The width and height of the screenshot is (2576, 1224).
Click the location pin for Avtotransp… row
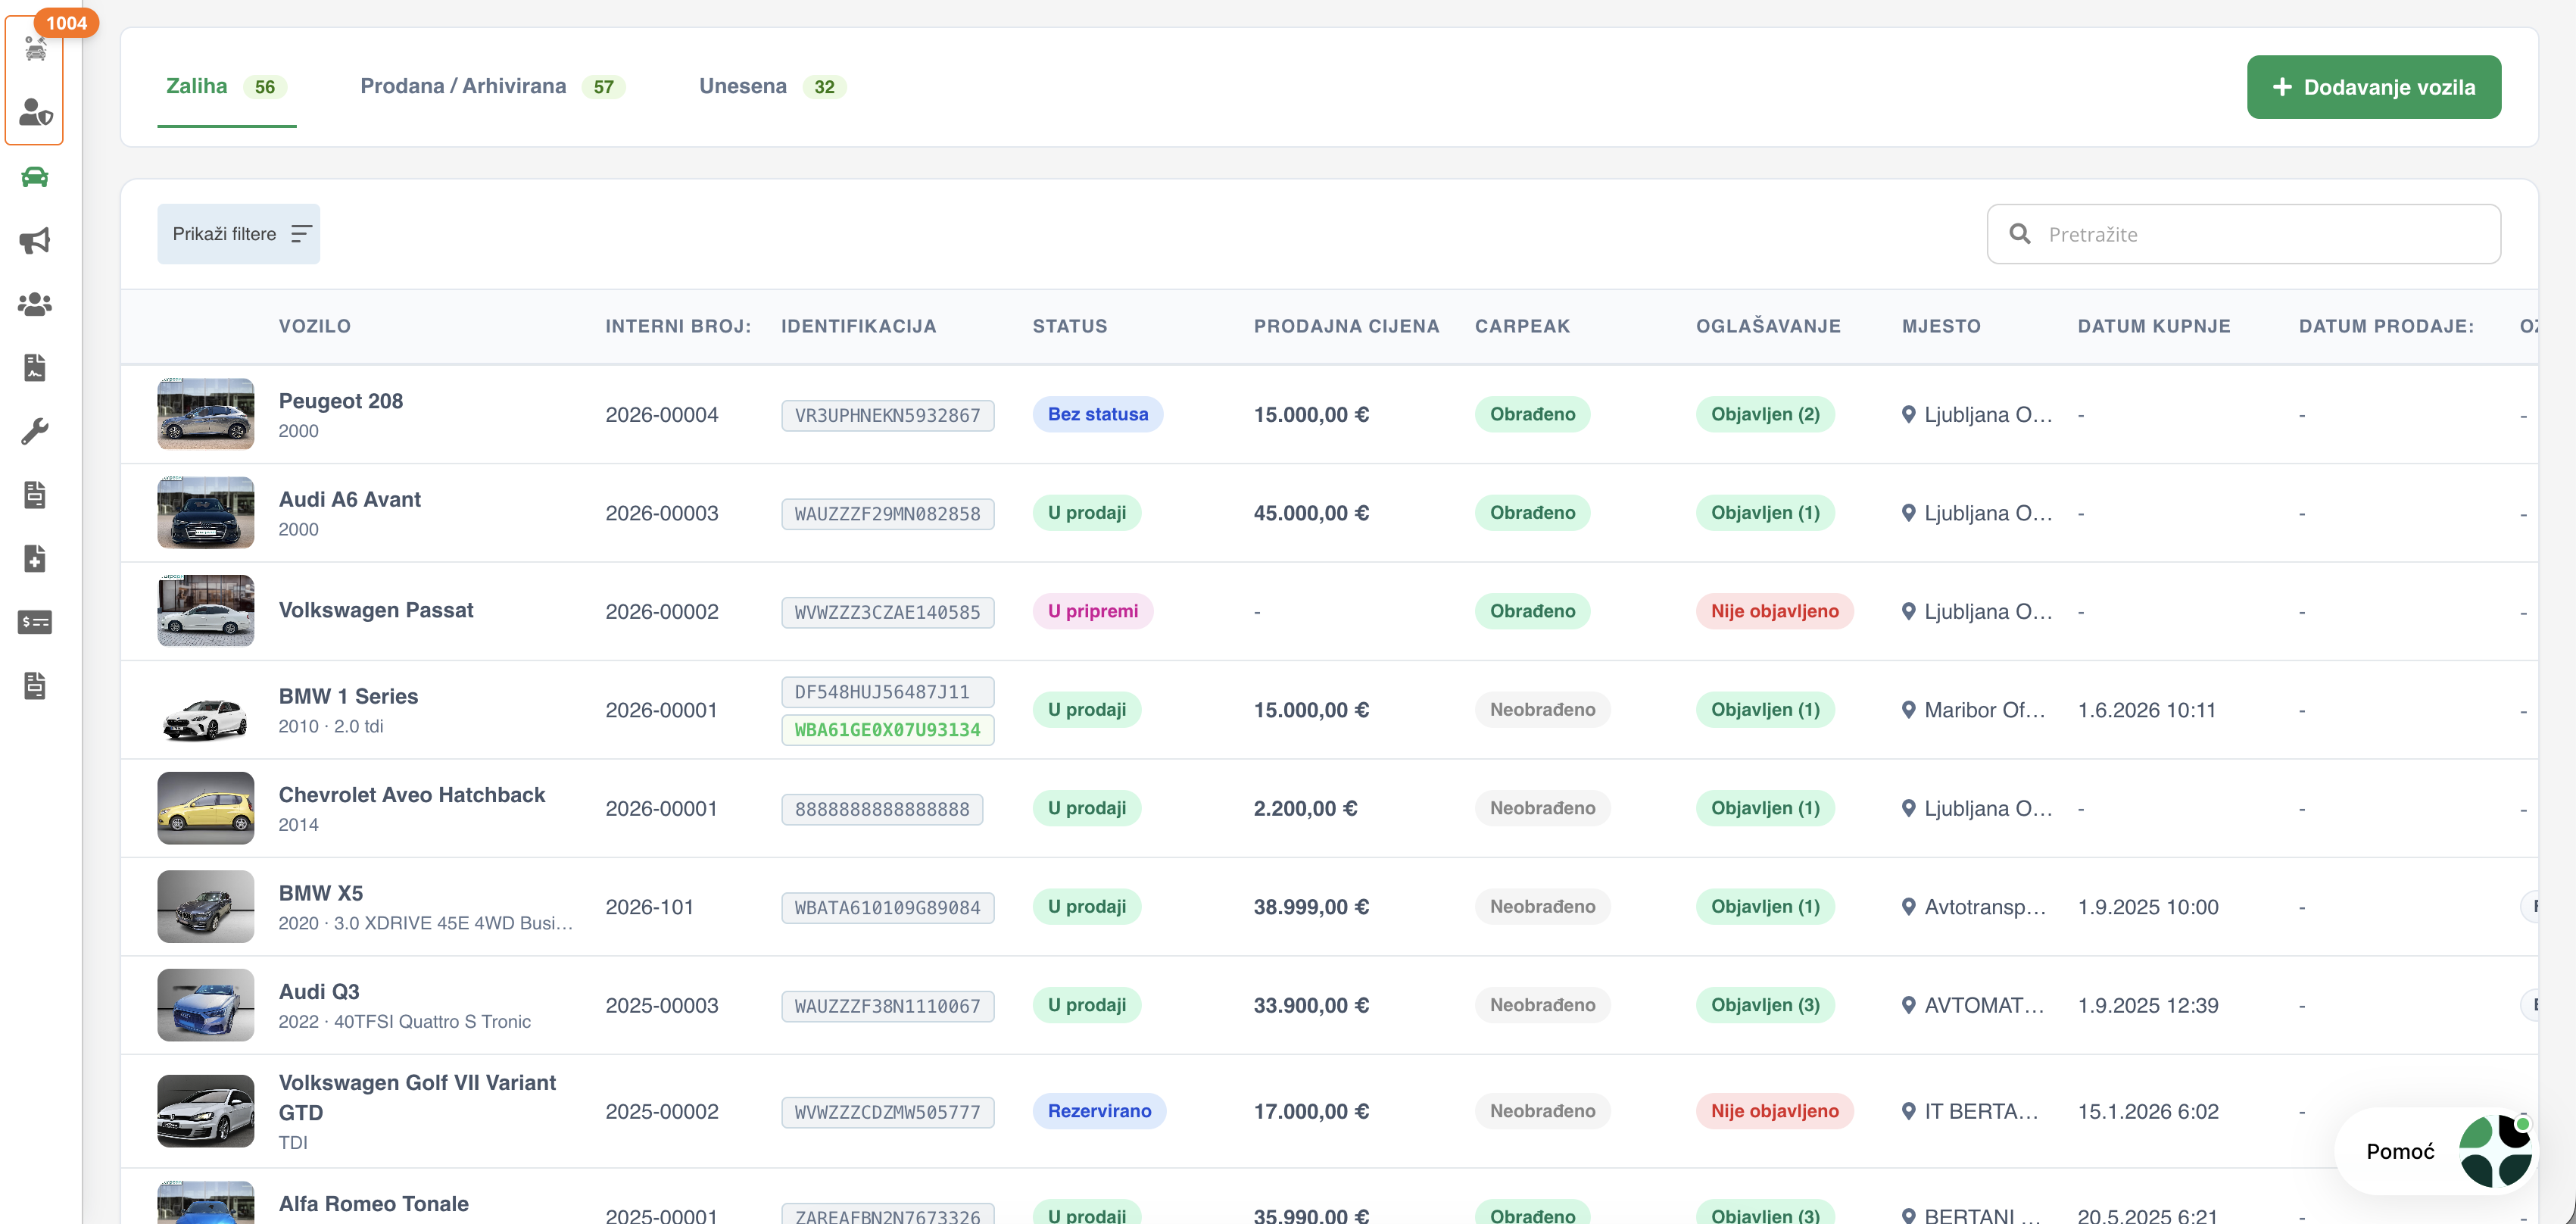(x=1908, y=907)
